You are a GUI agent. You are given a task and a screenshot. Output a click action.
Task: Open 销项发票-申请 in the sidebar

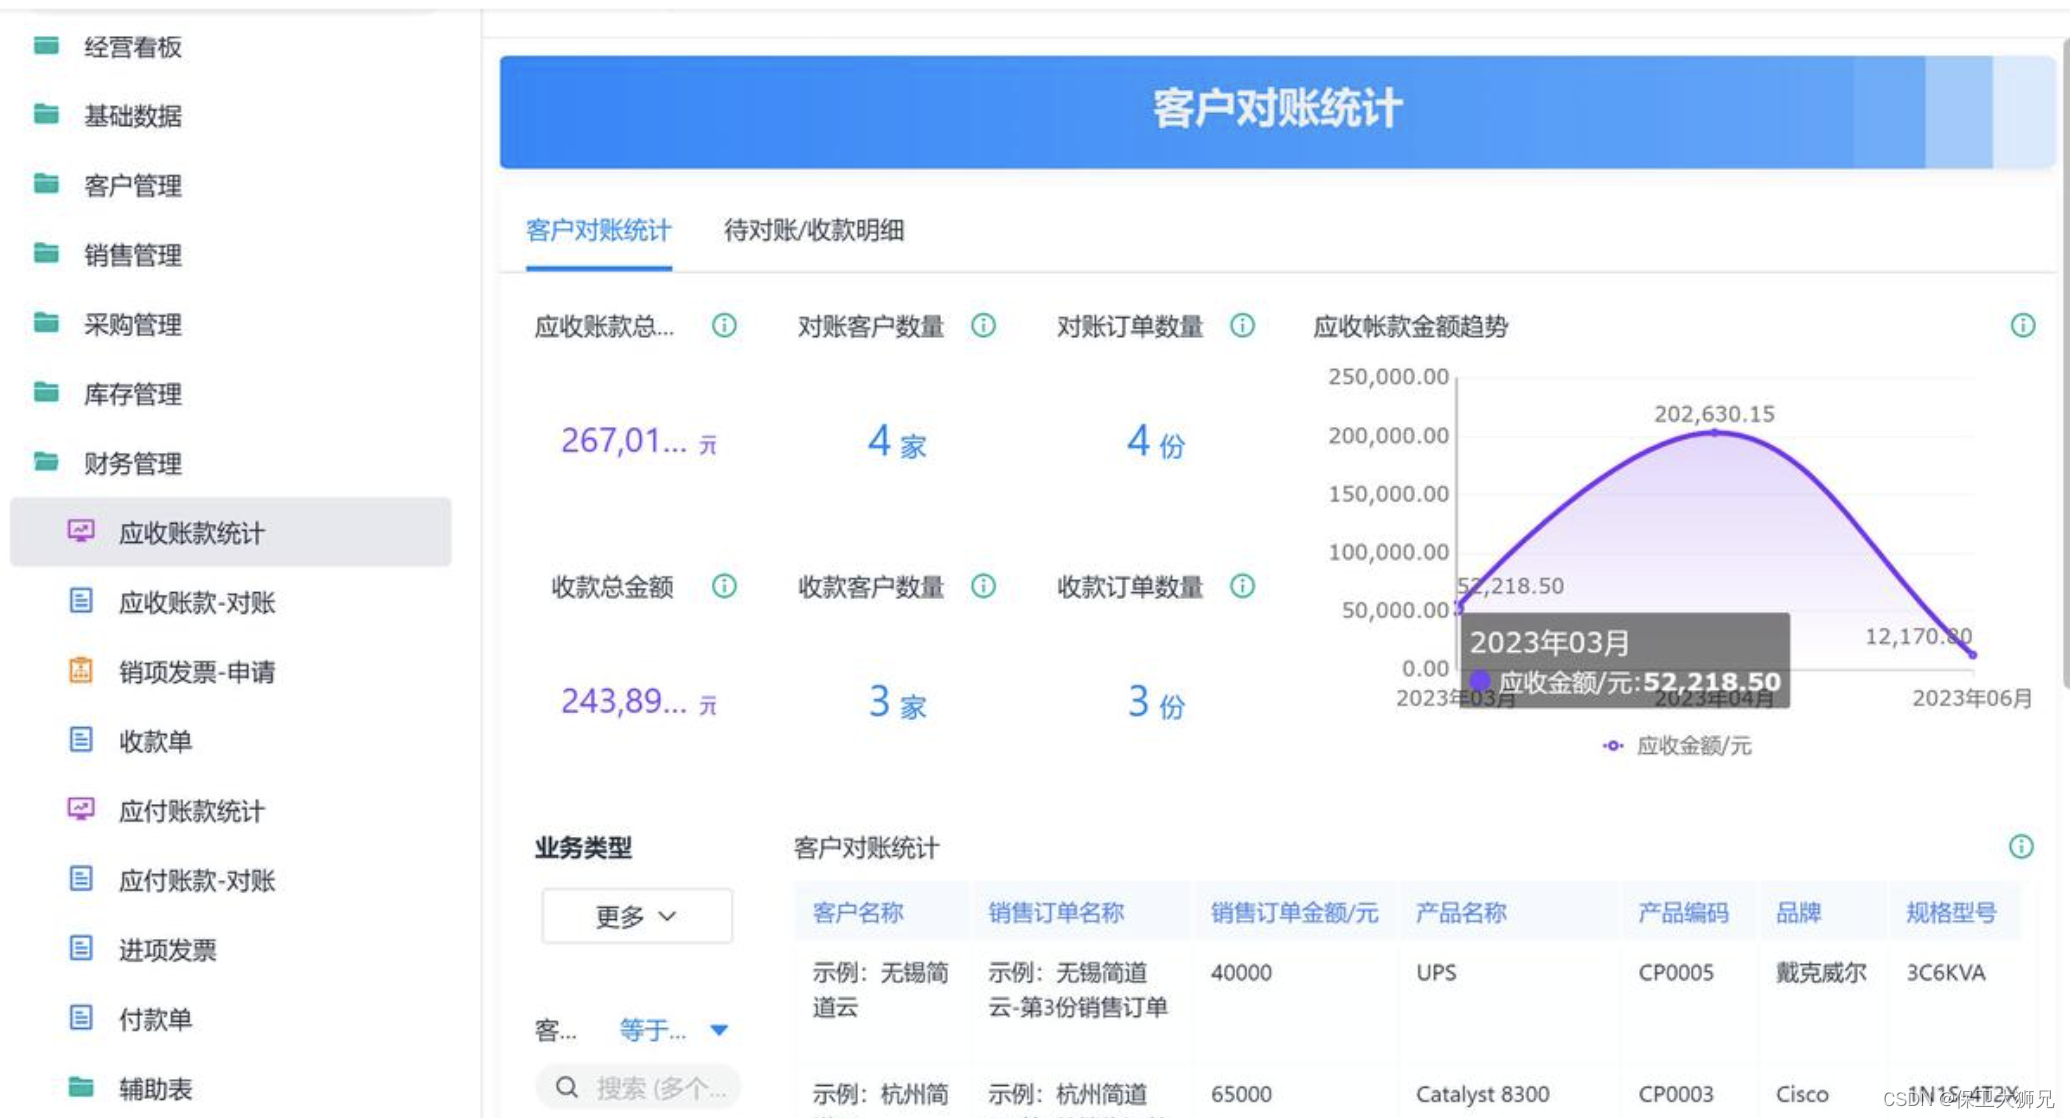coord(196,672)
